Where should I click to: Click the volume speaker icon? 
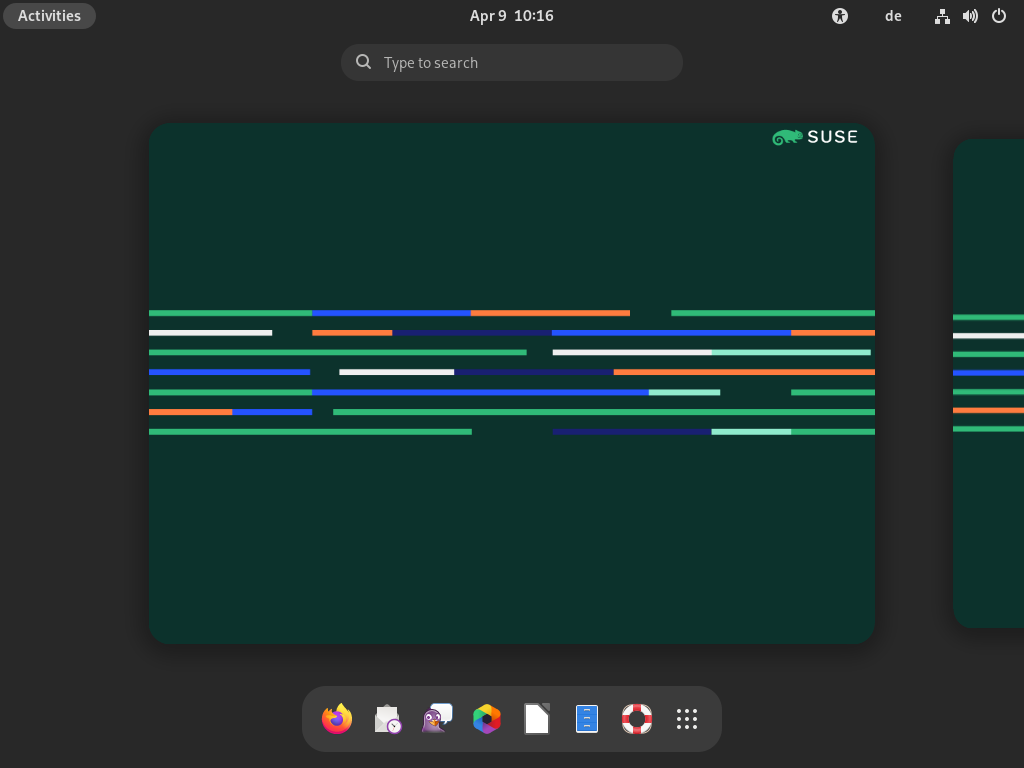coord(970,16)
